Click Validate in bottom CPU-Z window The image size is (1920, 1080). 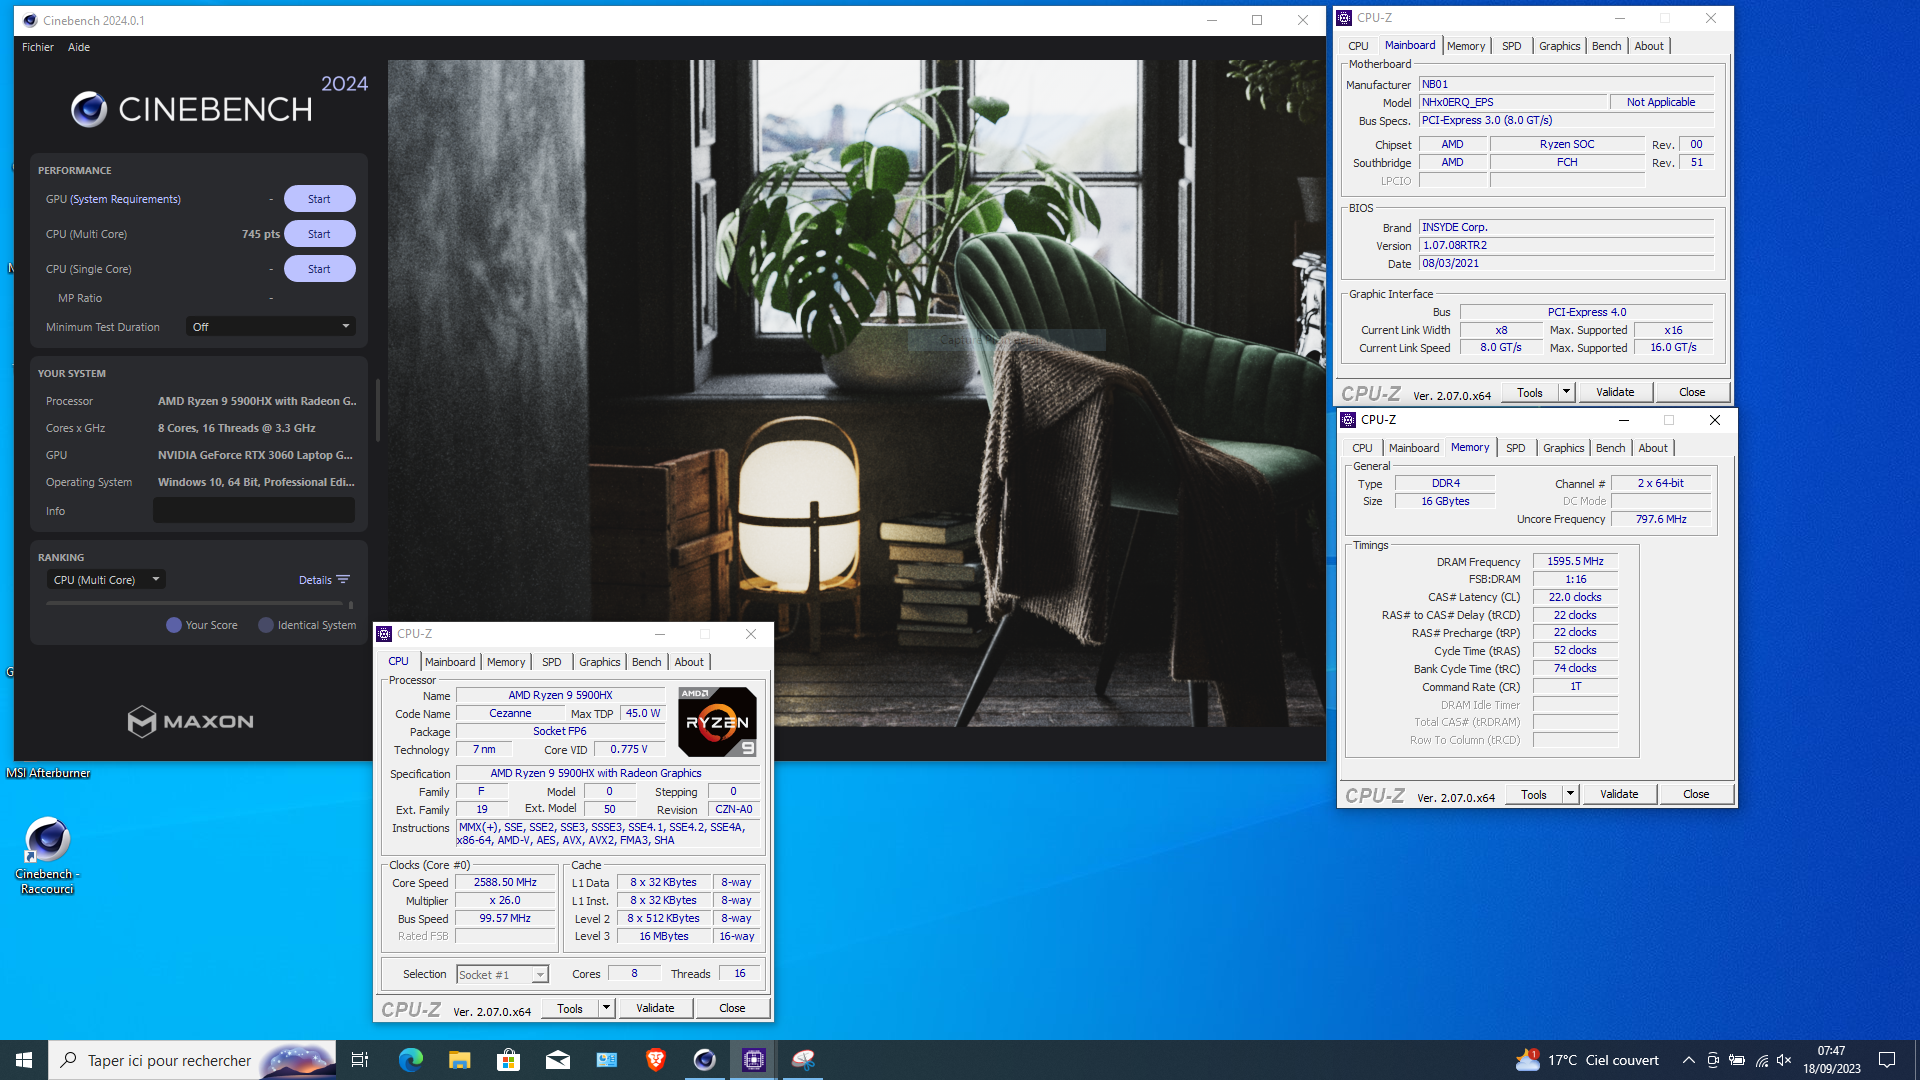pyautogui.click(x=655, y=1008)
